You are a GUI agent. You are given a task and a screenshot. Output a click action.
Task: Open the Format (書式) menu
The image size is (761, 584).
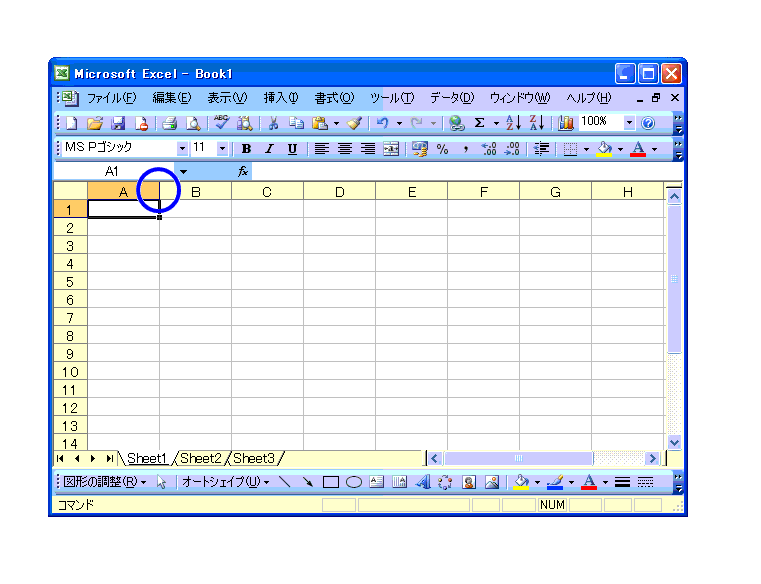(x=334, y=98)
